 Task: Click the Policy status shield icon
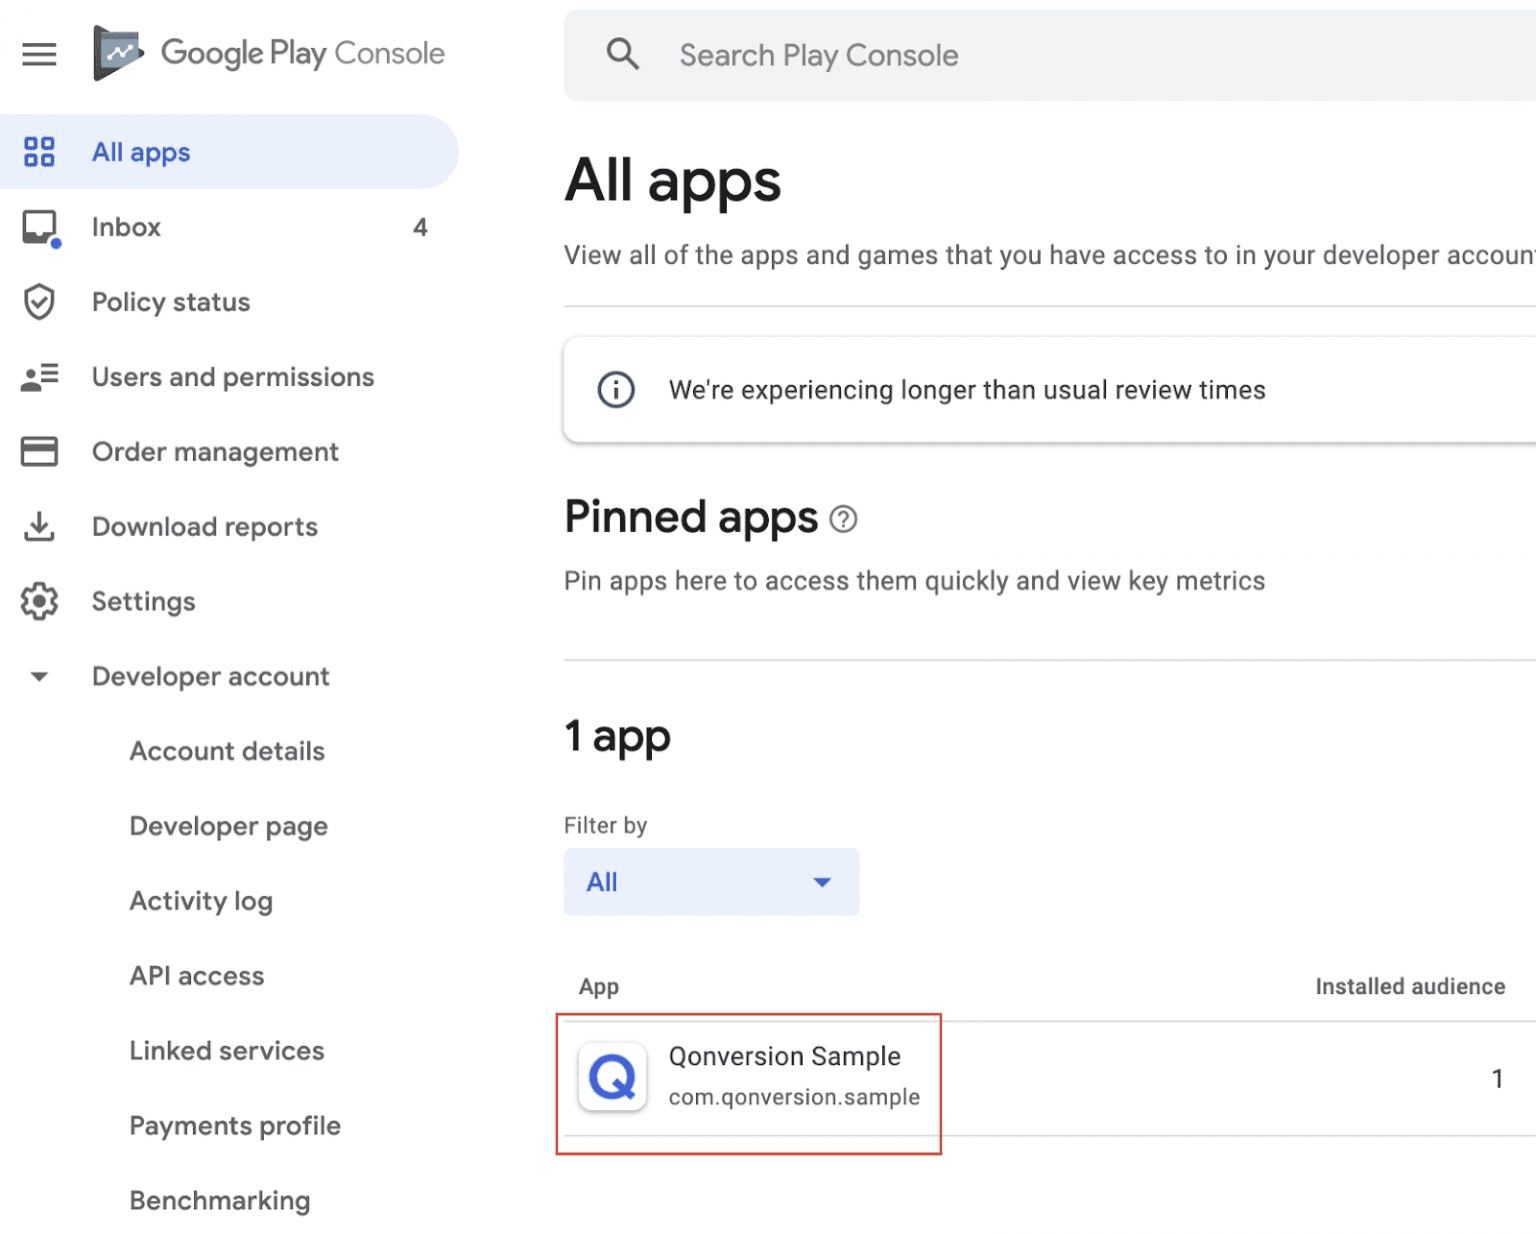[38, 302]
